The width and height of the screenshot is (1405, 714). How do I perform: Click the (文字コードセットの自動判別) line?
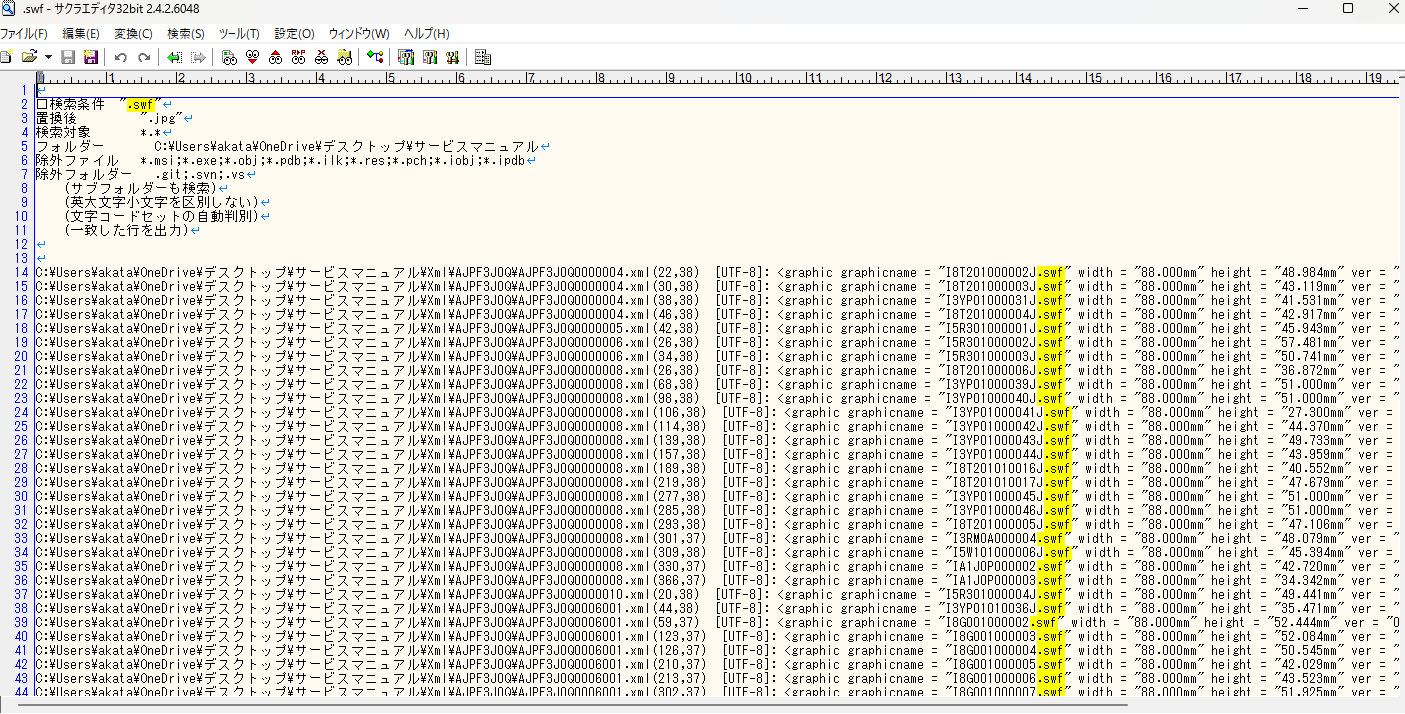pyautogui.click(x=160, y=216)
